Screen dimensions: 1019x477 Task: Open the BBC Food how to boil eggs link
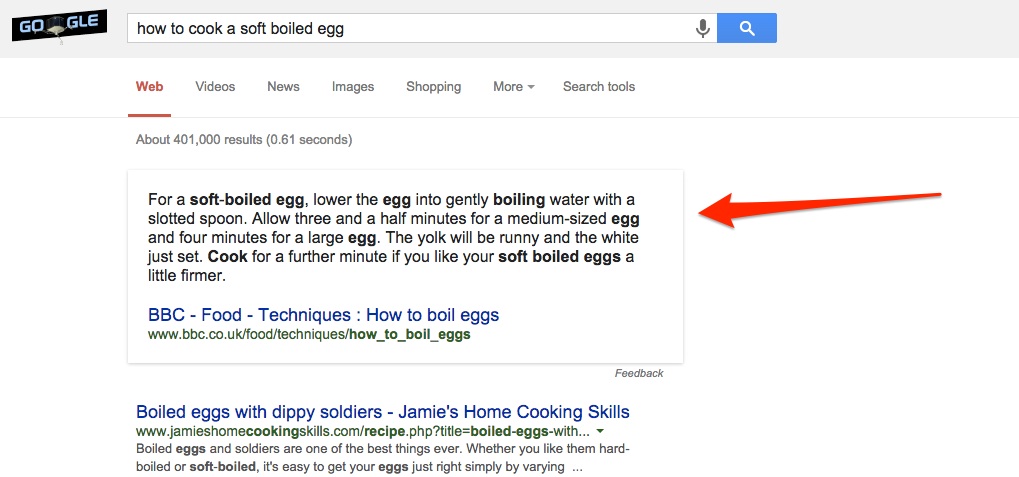(323, 315)
